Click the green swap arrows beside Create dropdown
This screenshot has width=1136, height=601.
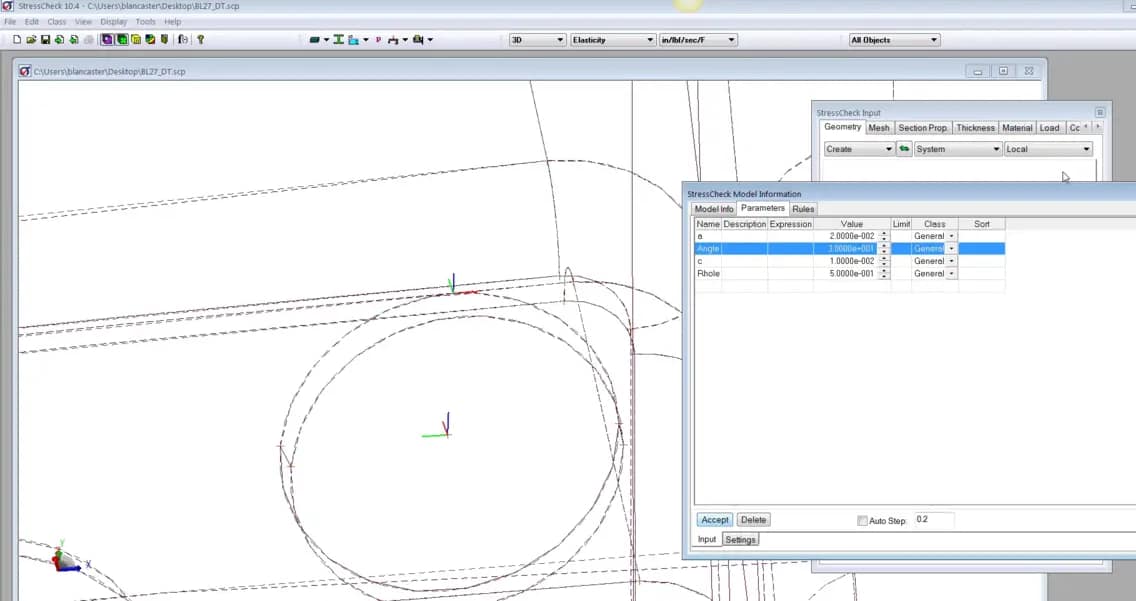coord(903,148)
